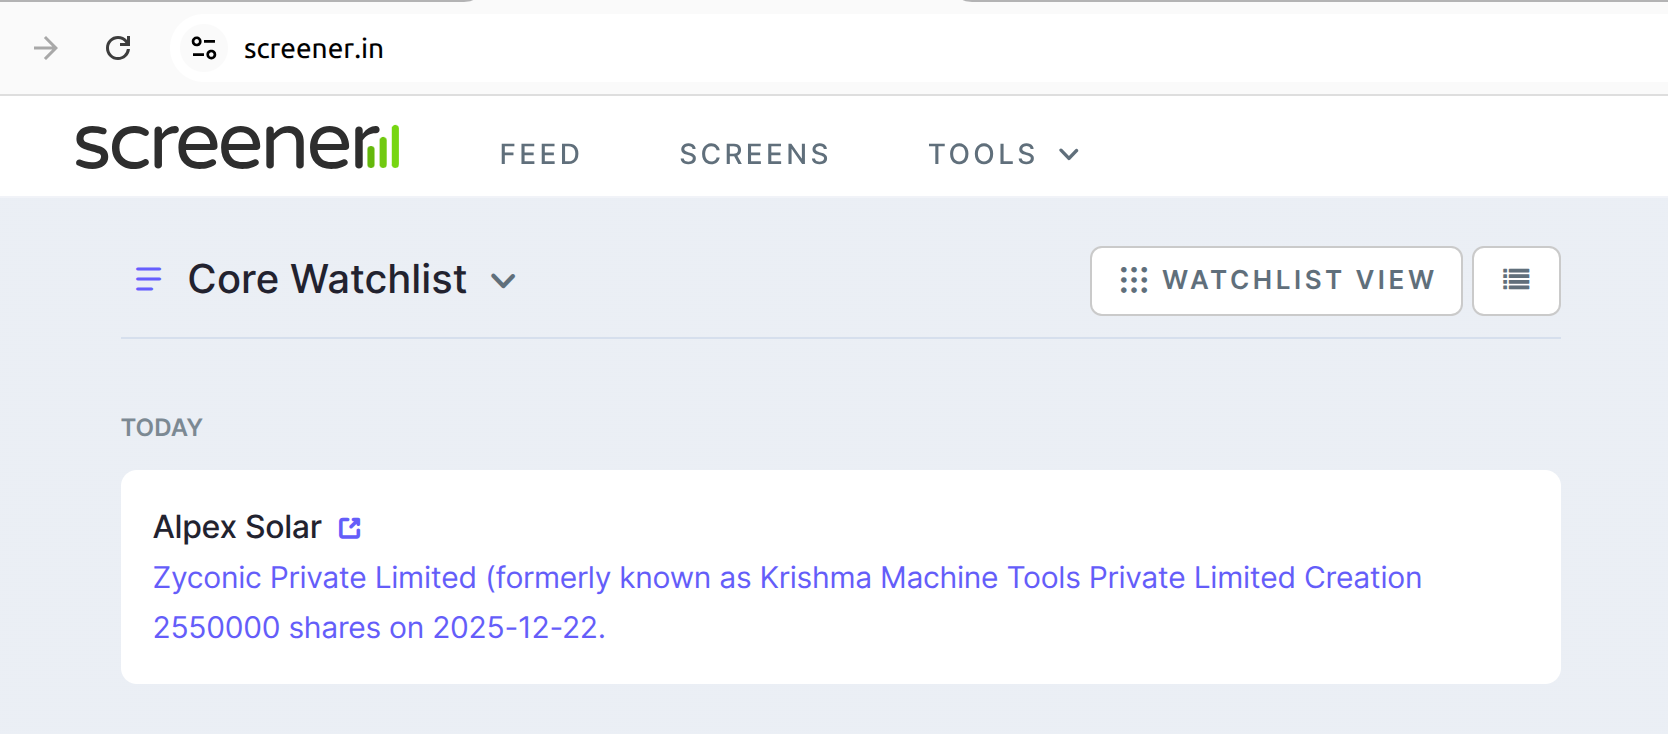Expand the chevron next to TOOLS
Viewport: 1668px width, 734px height.
click(x=1069, y=154)
